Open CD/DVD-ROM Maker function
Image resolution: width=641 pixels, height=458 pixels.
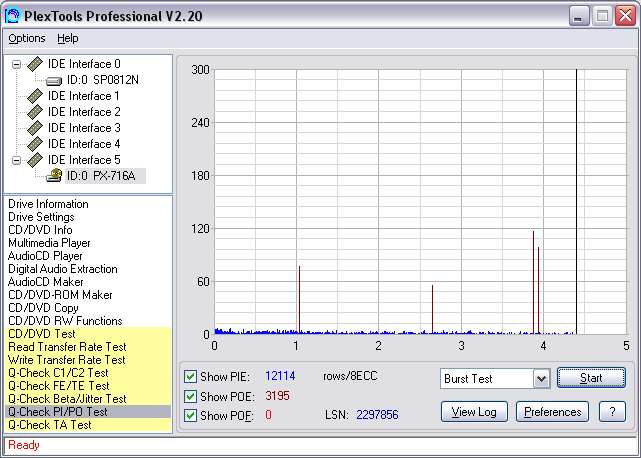(x=60, y=295)
